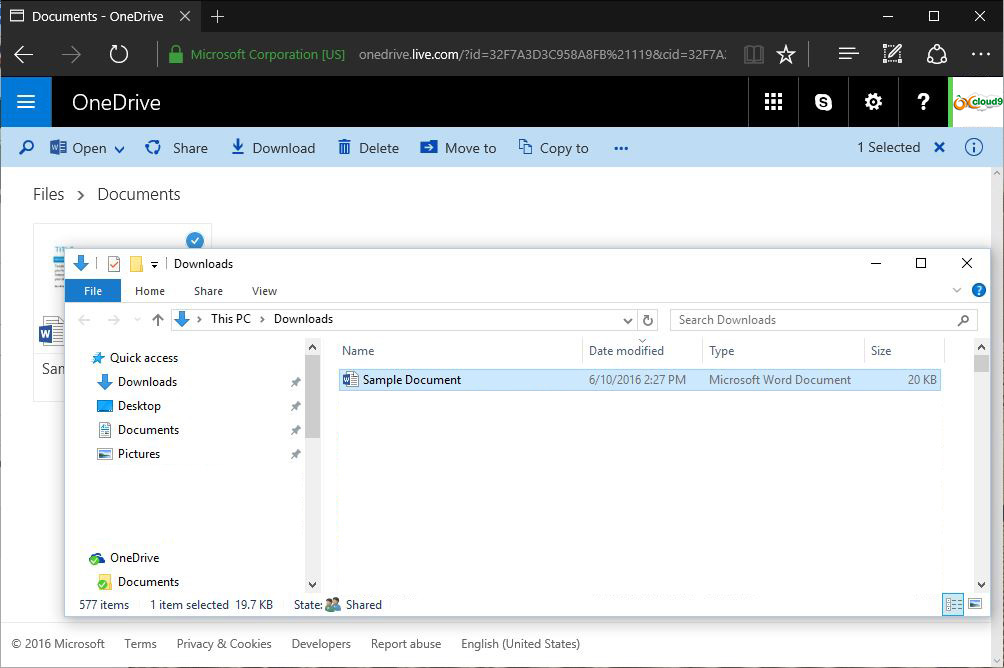Open the OneDrive hamburger menu
1004x668 pixels.
(26, 102)
